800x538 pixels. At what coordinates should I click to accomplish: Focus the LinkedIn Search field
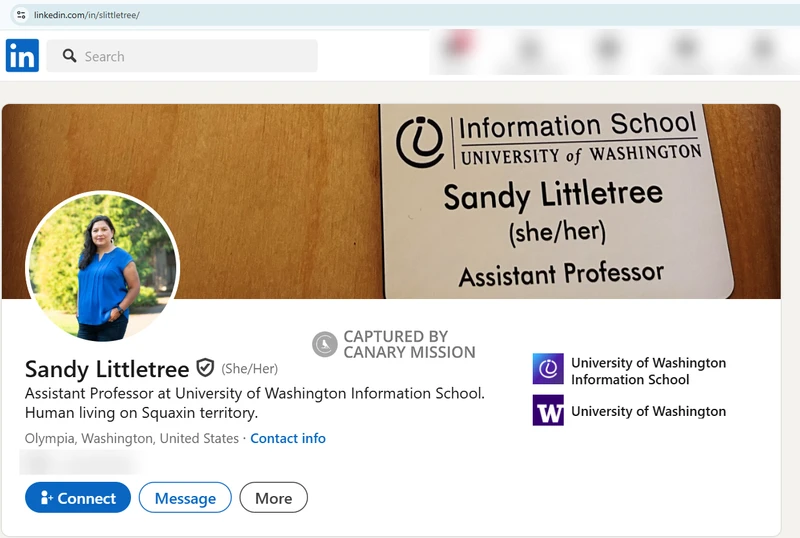[x=182, y=56]
